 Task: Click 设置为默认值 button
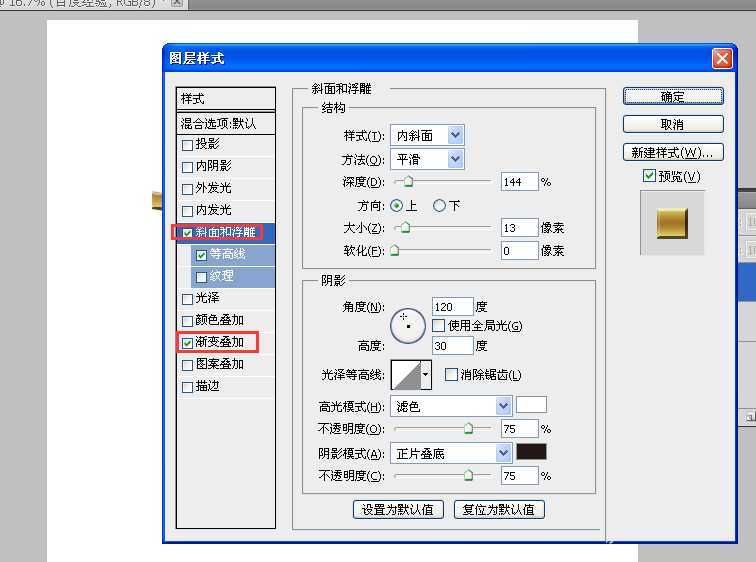click(398, 509)
